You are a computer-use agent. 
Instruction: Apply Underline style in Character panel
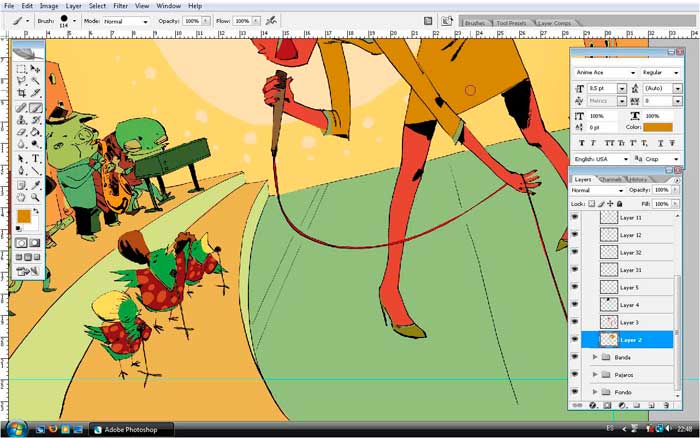tap(661, 142)
